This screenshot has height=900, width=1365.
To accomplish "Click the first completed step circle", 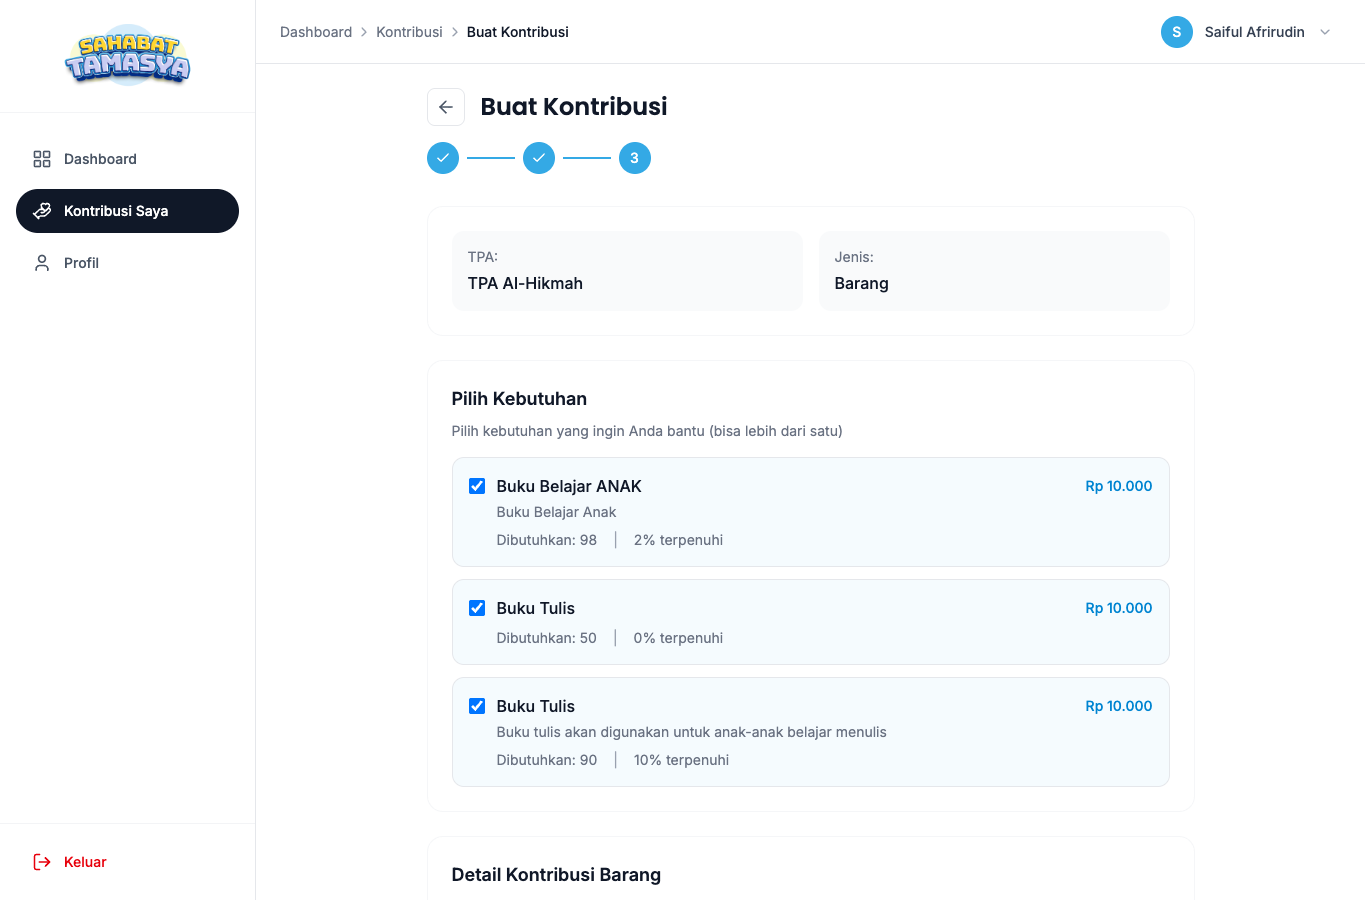I will (443, 158).
